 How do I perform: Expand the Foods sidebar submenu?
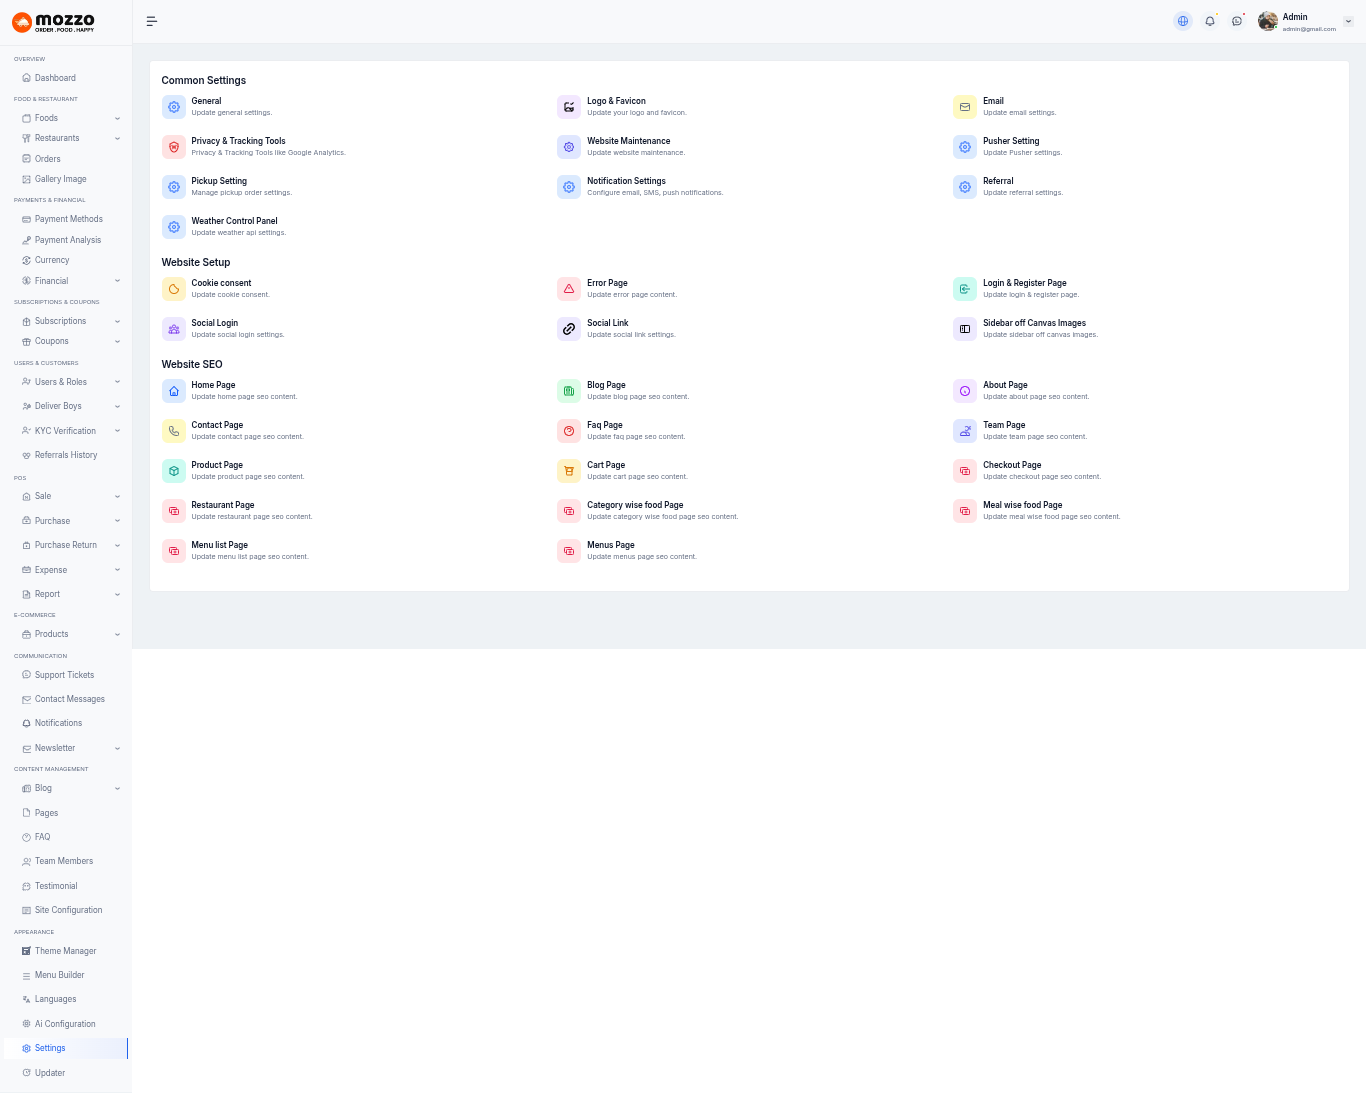click(117, 118)
